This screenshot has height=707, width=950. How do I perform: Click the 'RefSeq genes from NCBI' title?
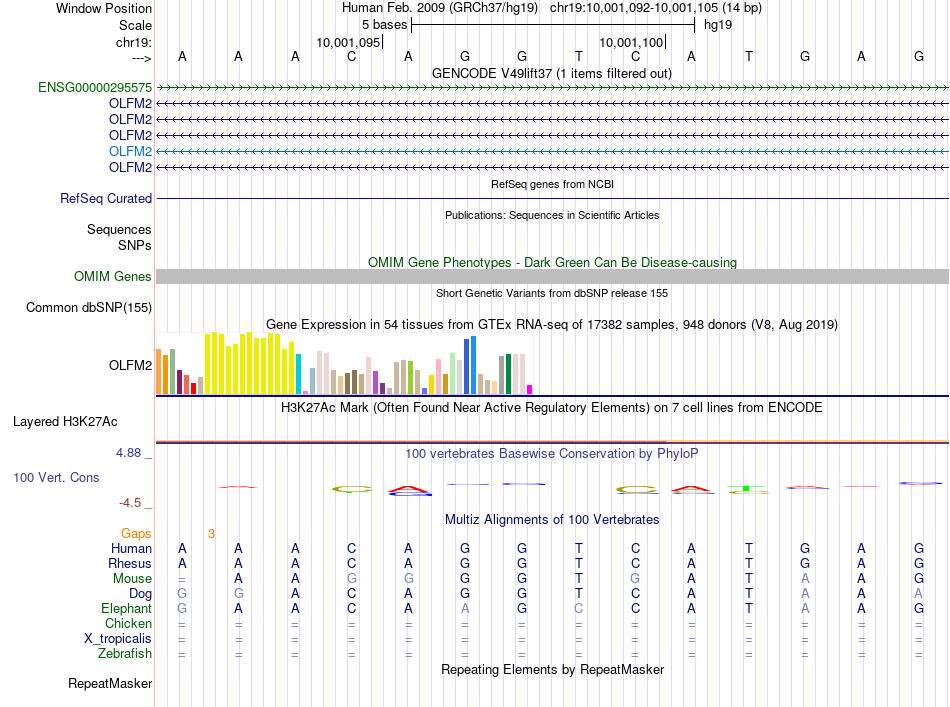click(552, 184)
